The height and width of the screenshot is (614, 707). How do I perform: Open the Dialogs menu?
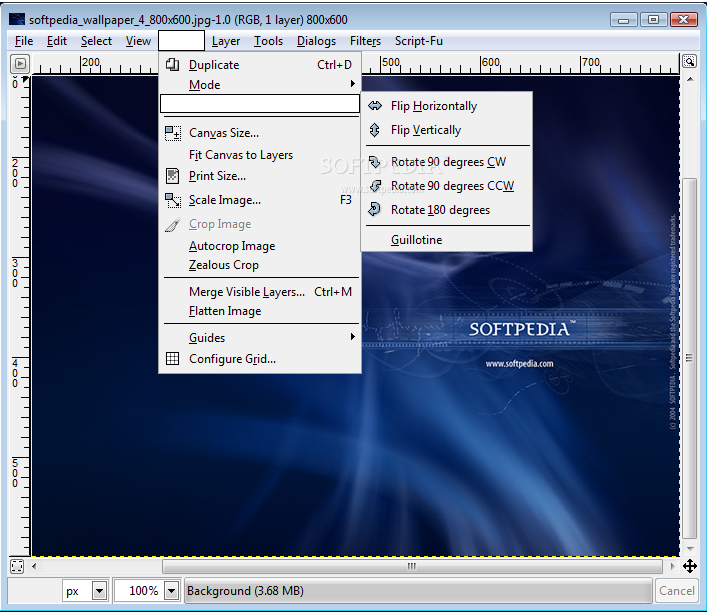[316, 41]
